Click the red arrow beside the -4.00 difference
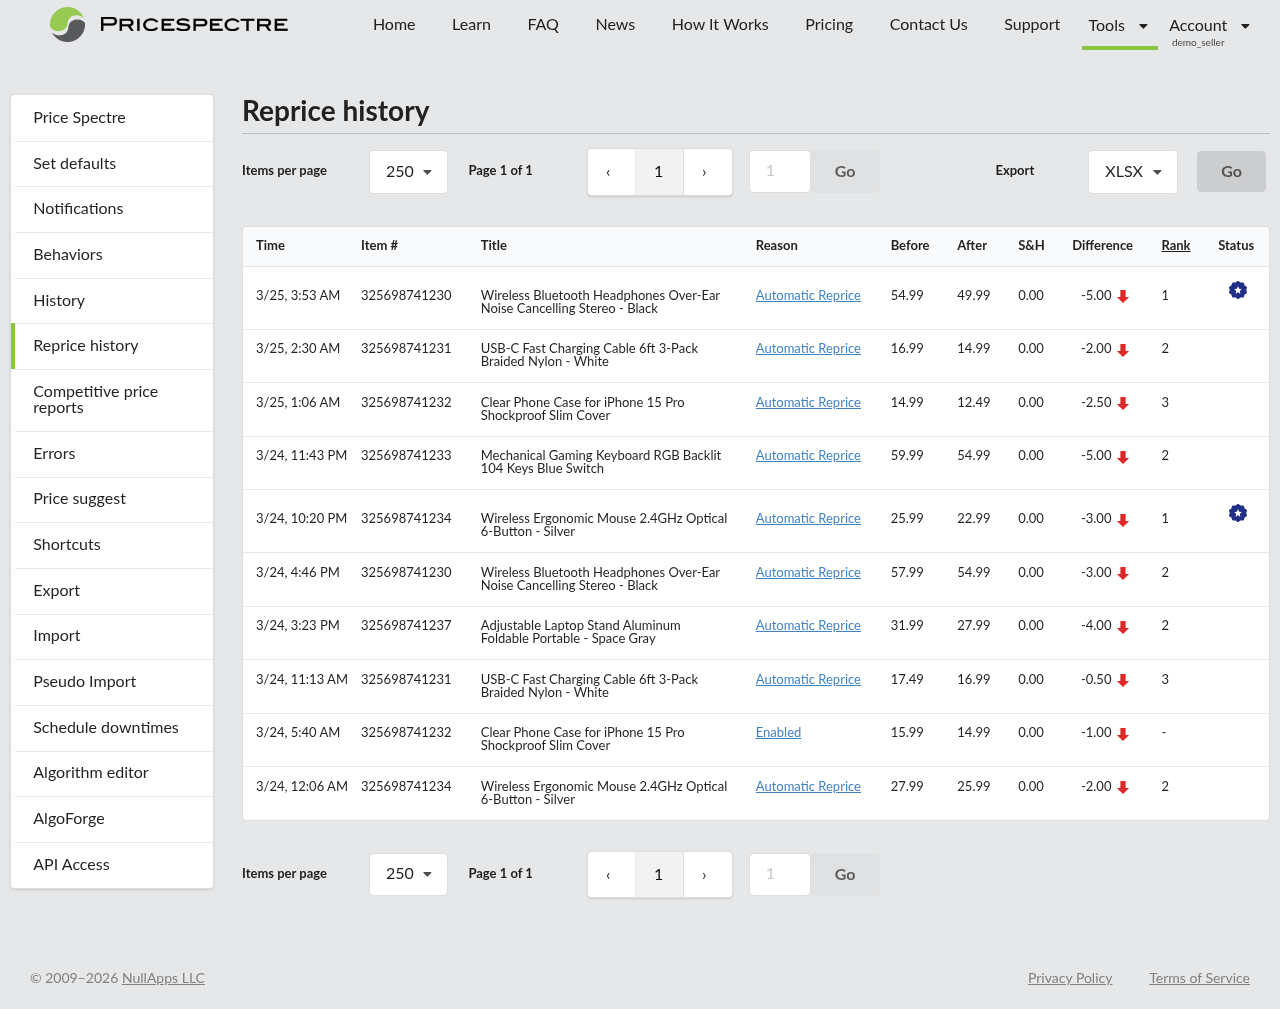Viewport: 1280px width, 1009px height. (1124, 625)
